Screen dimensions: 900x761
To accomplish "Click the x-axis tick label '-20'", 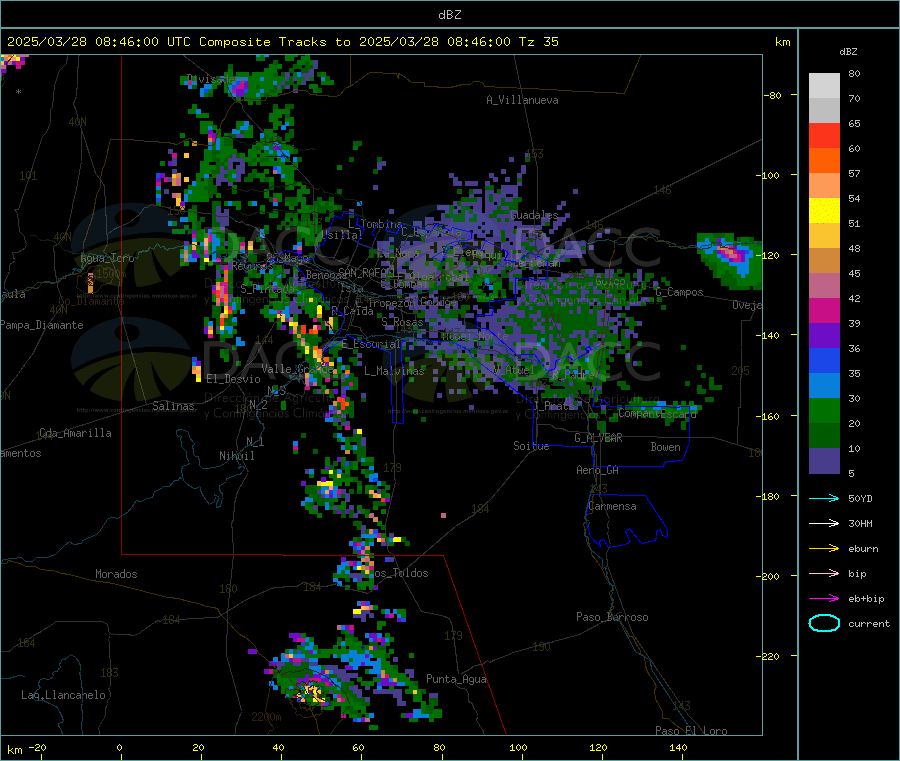I will pos(37,747).
